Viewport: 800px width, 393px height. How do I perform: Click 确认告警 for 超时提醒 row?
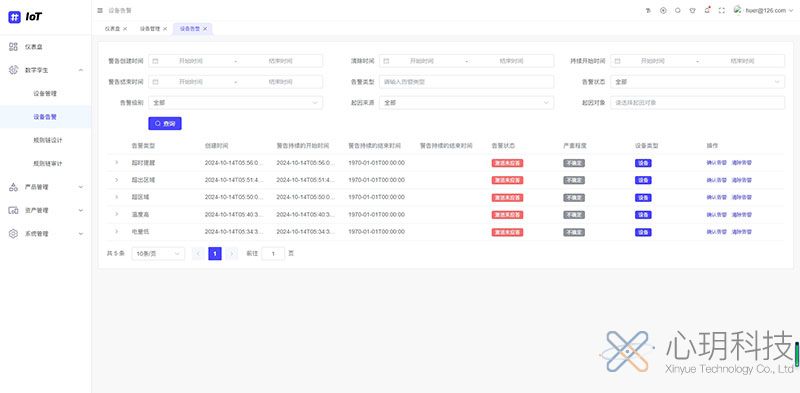point(716,163)
